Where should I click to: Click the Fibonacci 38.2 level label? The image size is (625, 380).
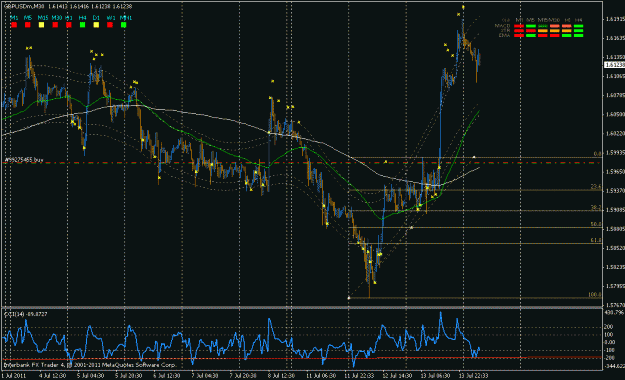coord(596,207)
